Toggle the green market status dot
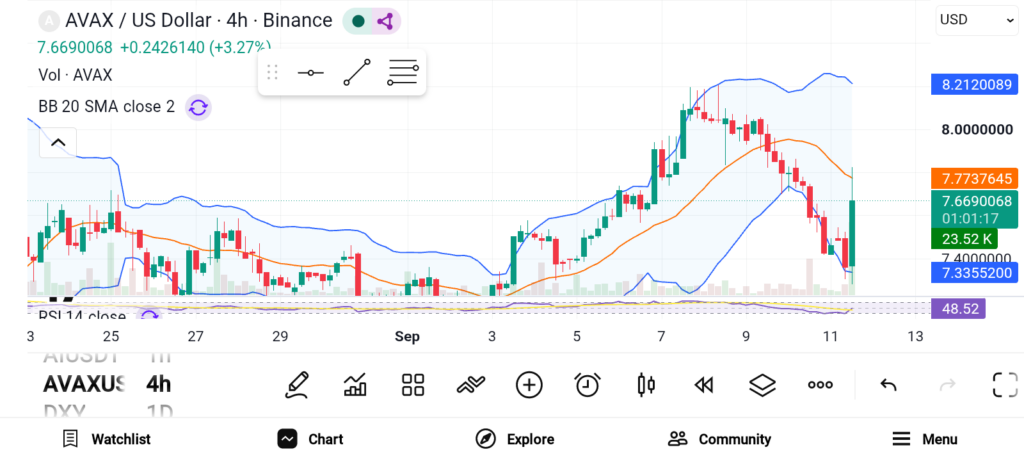Screen dimensions: 1024x461 [x=358, y=22]
